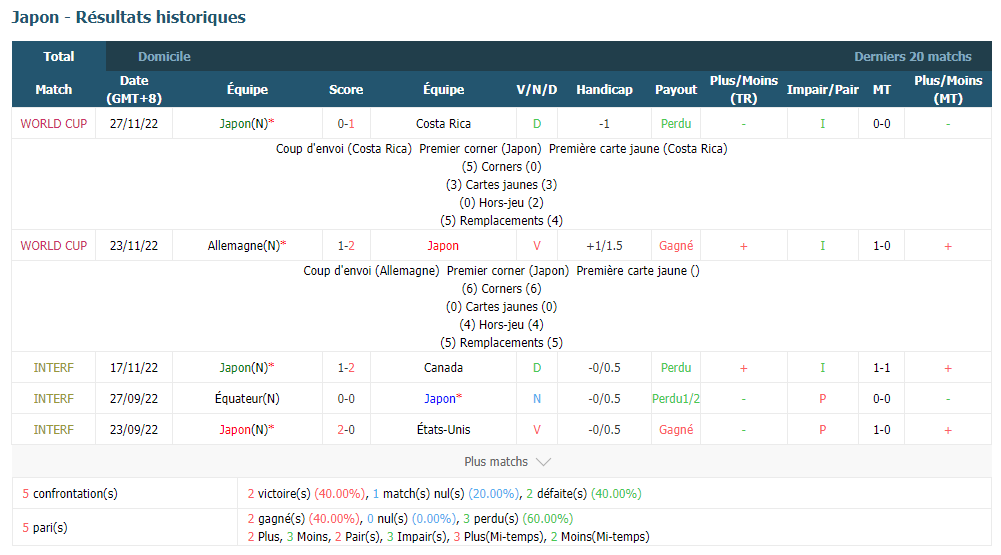Click the 0-1 score cell
1001x555 pixels.
point(346,123)
